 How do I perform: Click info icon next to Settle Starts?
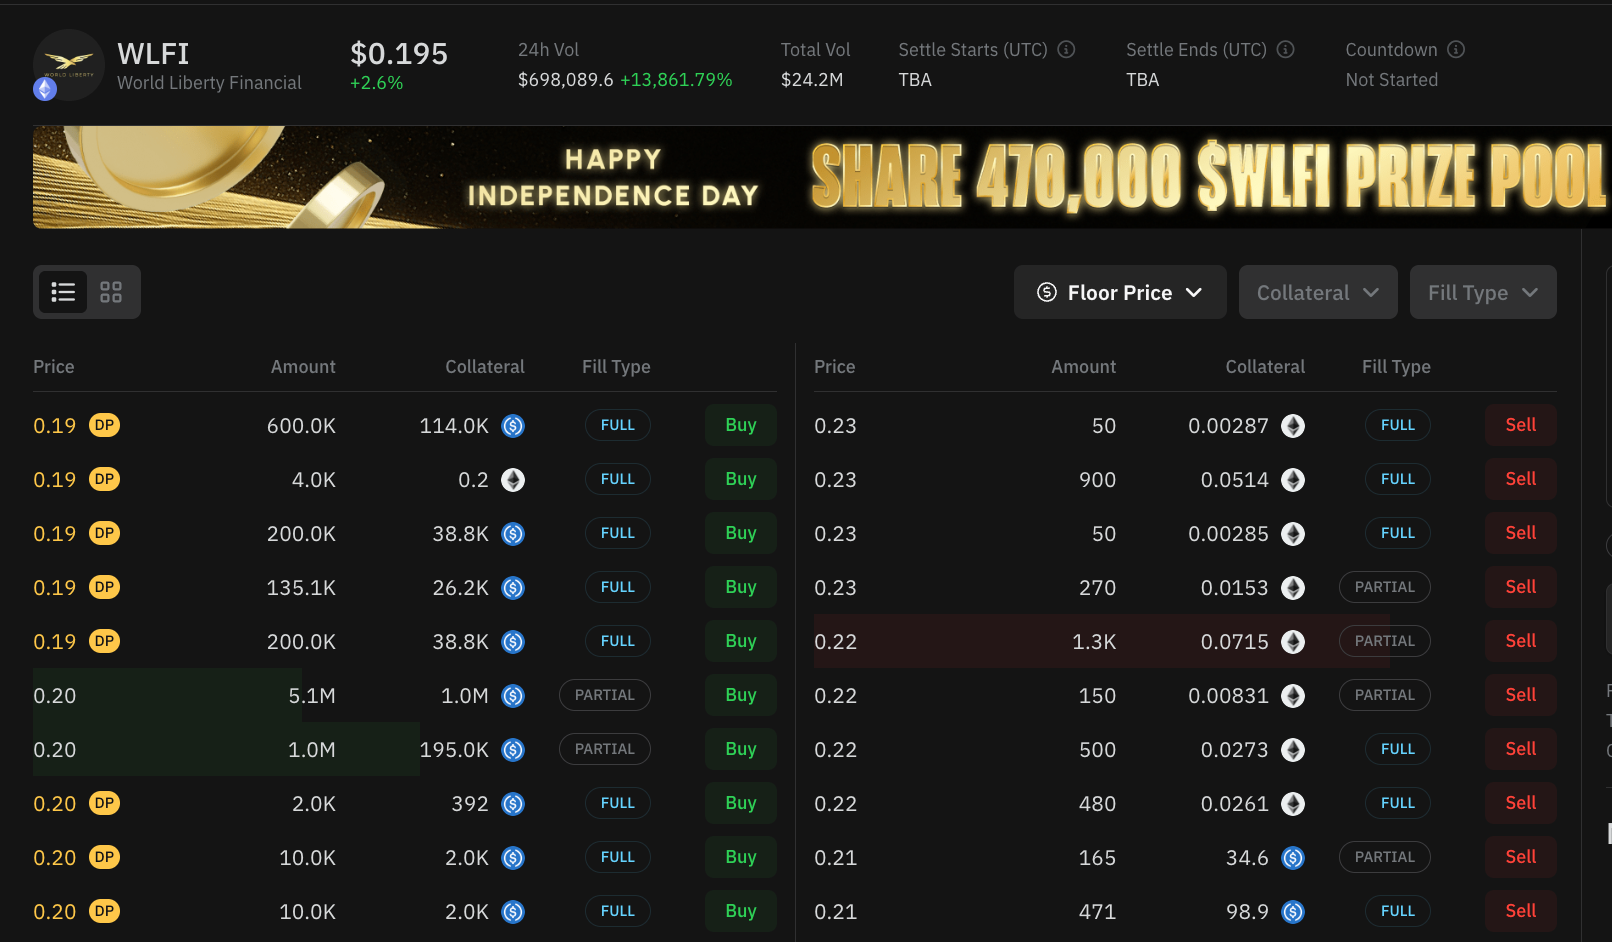[1067, 49]
